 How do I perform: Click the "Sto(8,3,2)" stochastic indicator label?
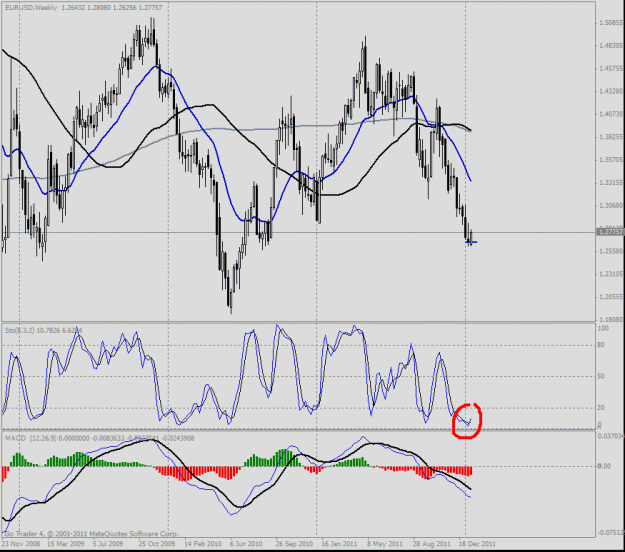point(20,330)
